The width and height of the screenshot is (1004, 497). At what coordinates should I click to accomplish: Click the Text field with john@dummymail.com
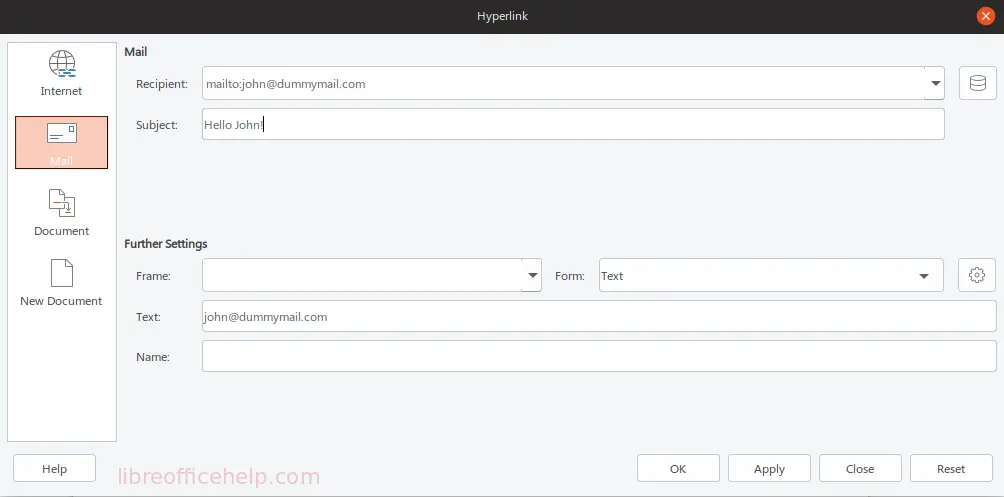click(598, 316)
